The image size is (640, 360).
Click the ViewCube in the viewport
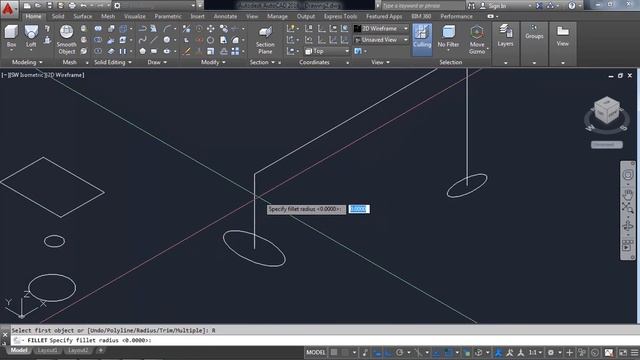point(607,110)
